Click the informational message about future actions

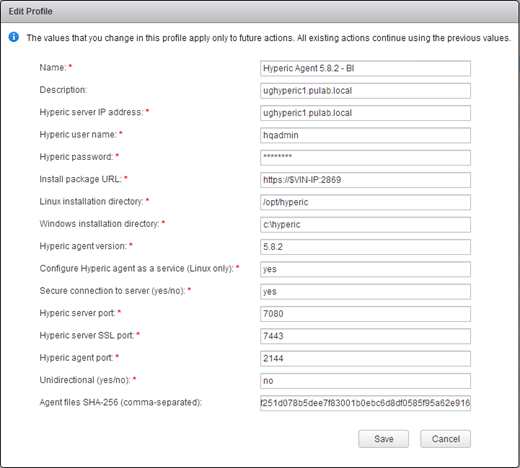pos(269,38)
